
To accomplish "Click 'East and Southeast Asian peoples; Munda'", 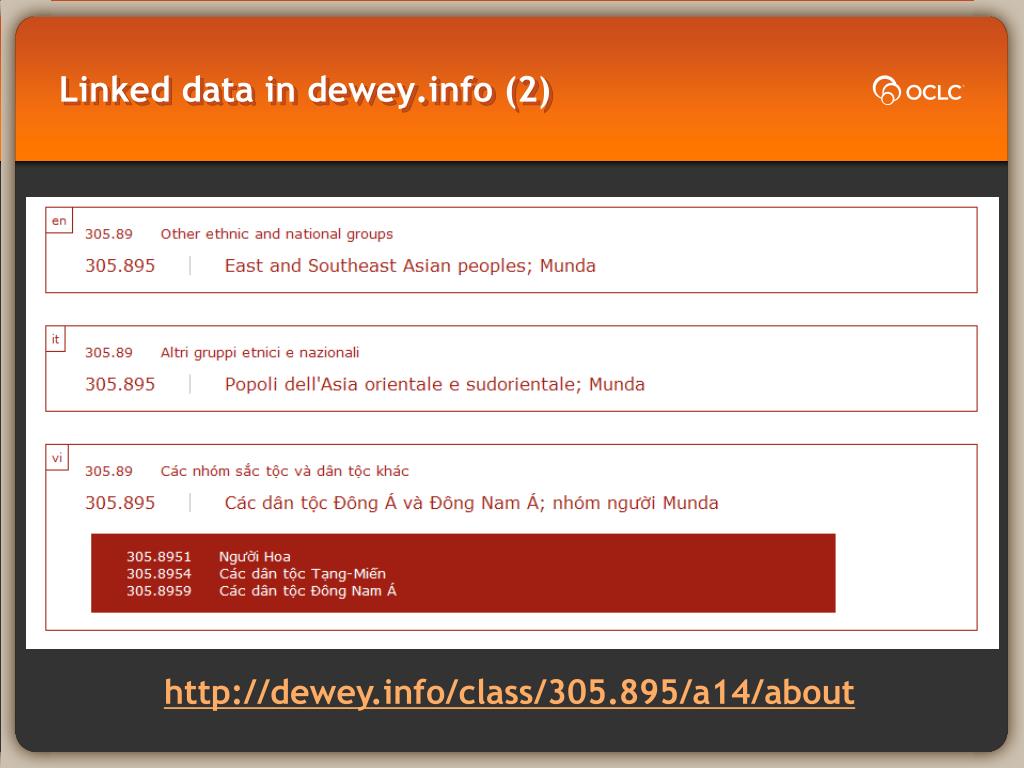I will 410,266.
